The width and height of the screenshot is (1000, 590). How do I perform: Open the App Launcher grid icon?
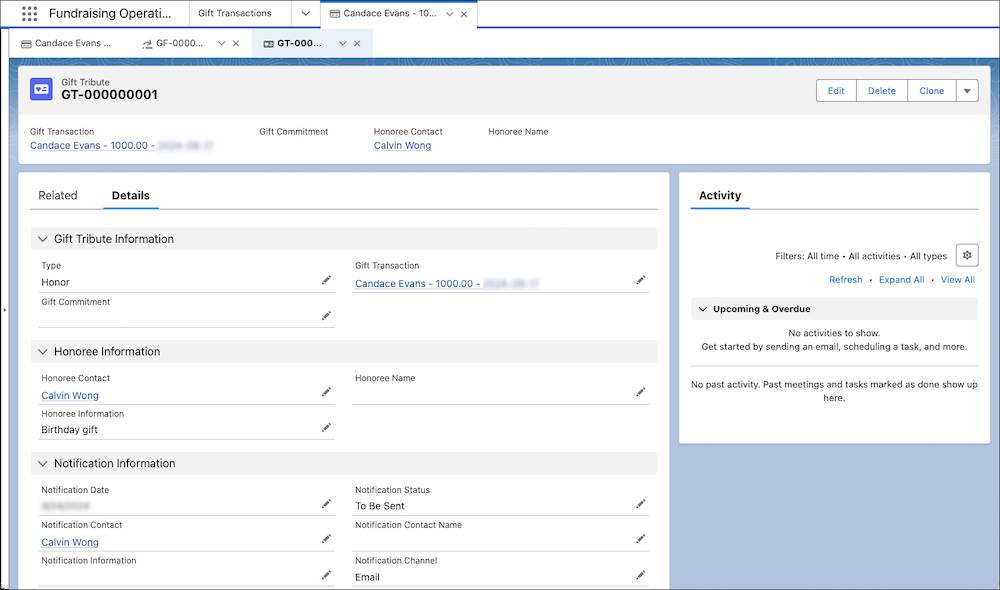point(29,13)
